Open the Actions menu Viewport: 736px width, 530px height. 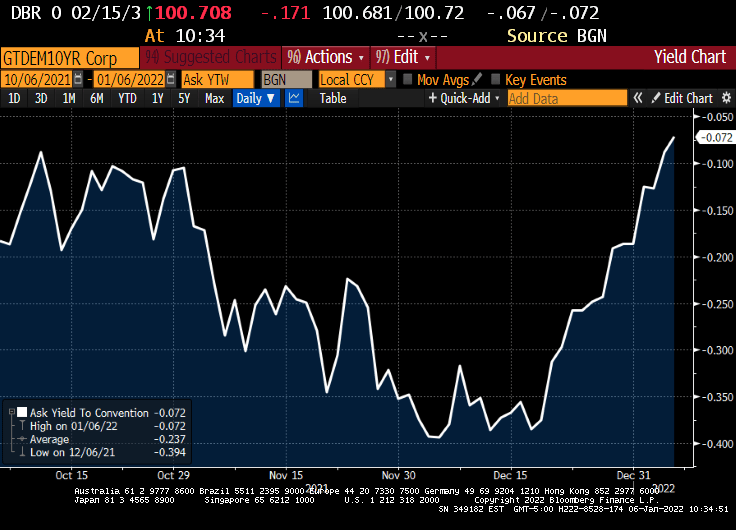point(325,57)
